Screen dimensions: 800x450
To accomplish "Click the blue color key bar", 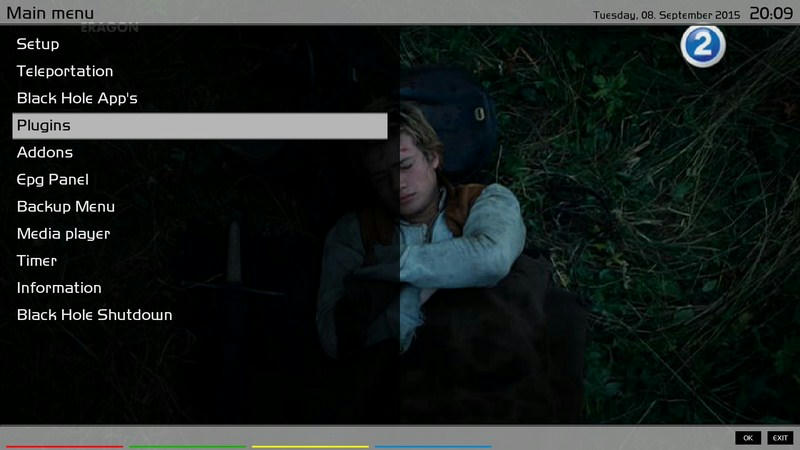I will pos(433,447).
